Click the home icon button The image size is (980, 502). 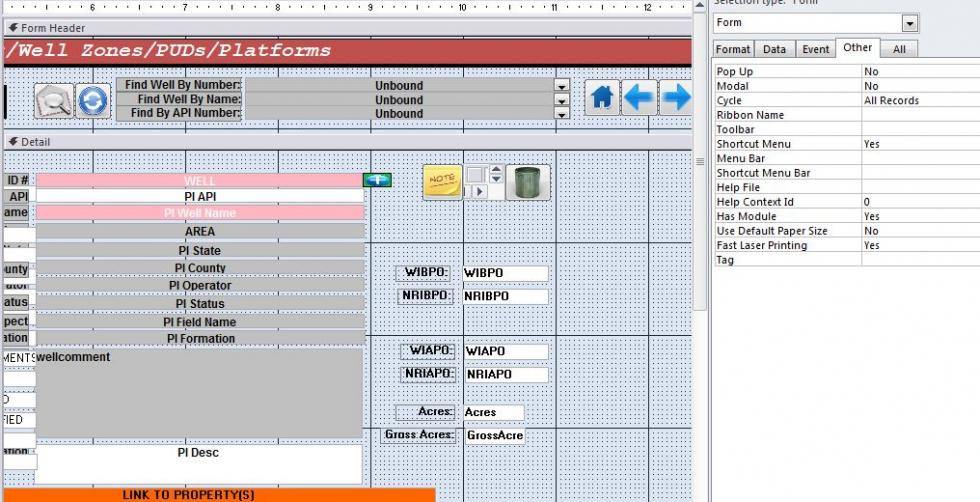602,98
